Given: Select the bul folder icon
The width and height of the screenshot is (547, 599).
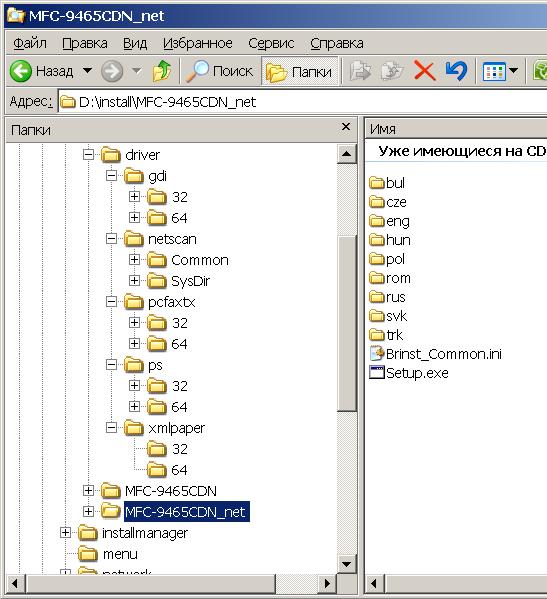Looking at the screenshot, I should click(x=377, y=183).
